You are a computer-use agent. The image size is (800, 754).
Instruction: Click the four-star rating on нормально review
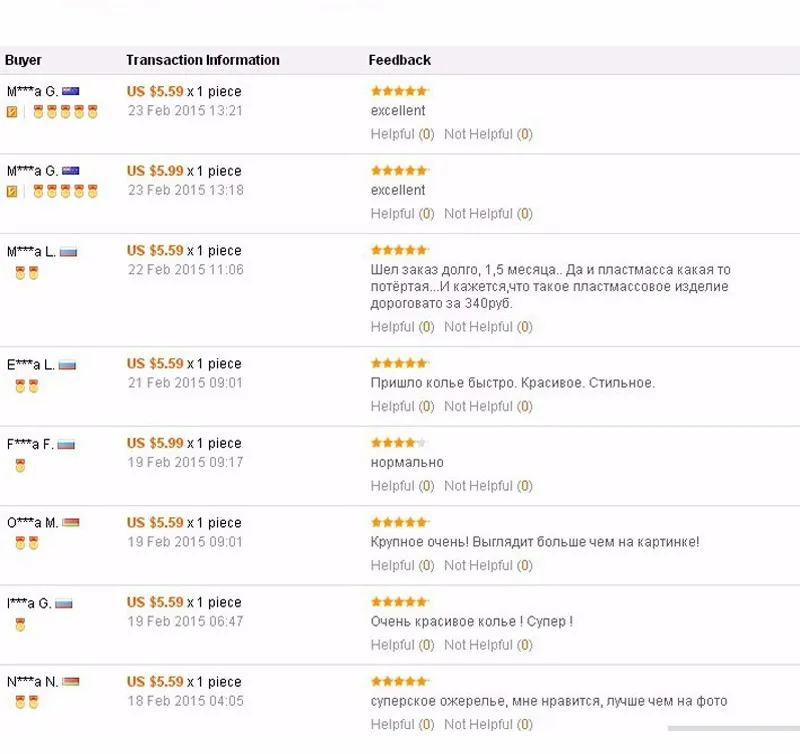click(x=398, y=443)
